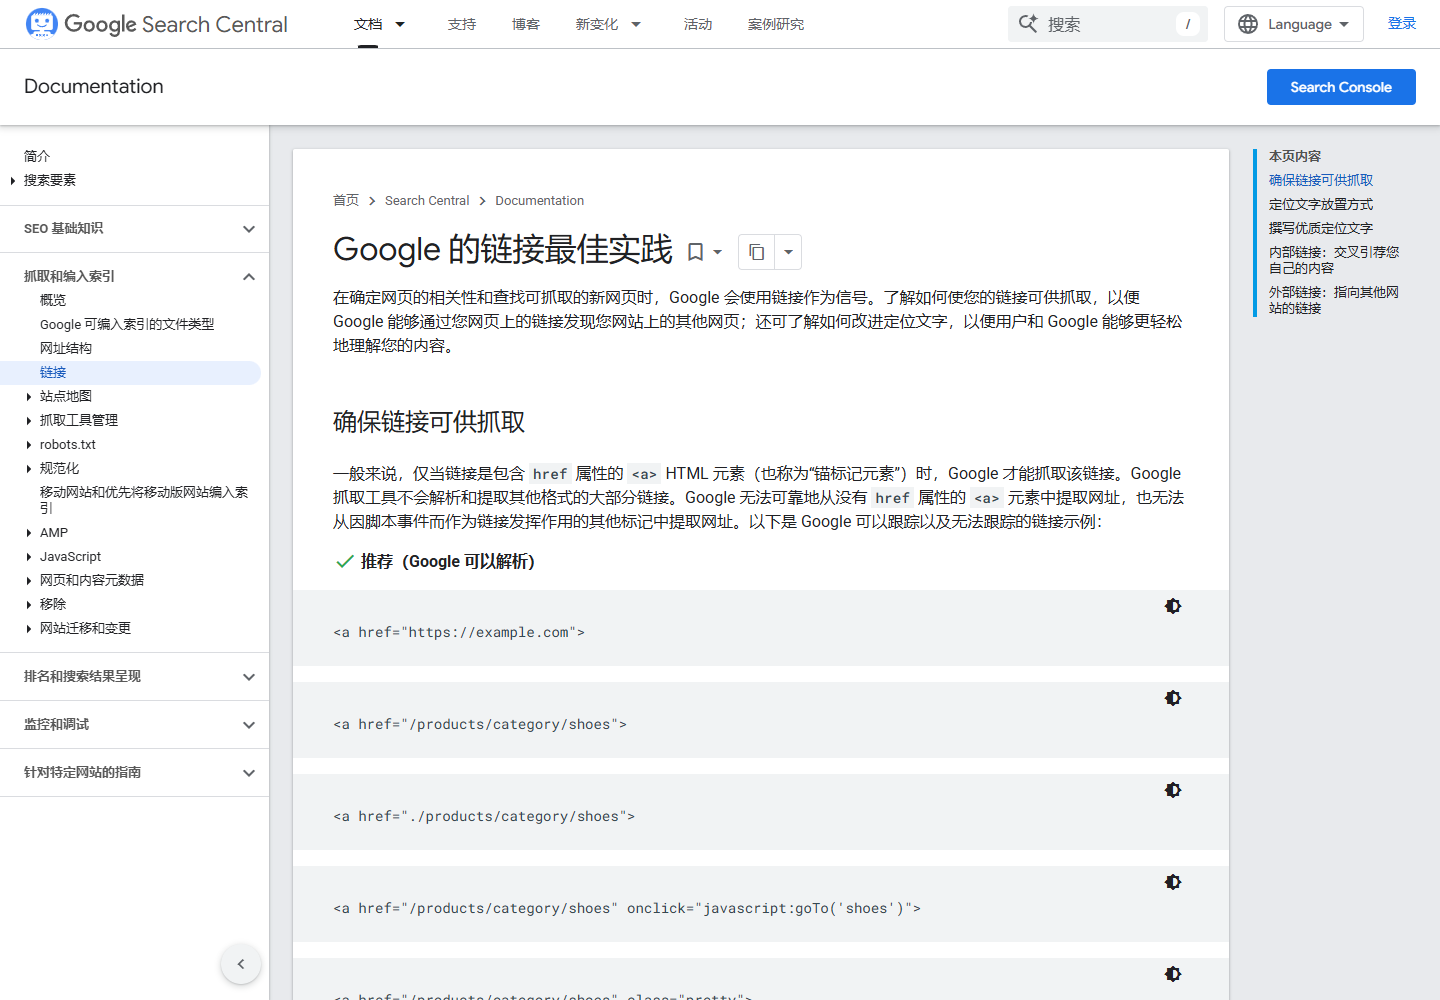Open Google 可编入索引的文件类型 sidebar item

pos(127,324)
